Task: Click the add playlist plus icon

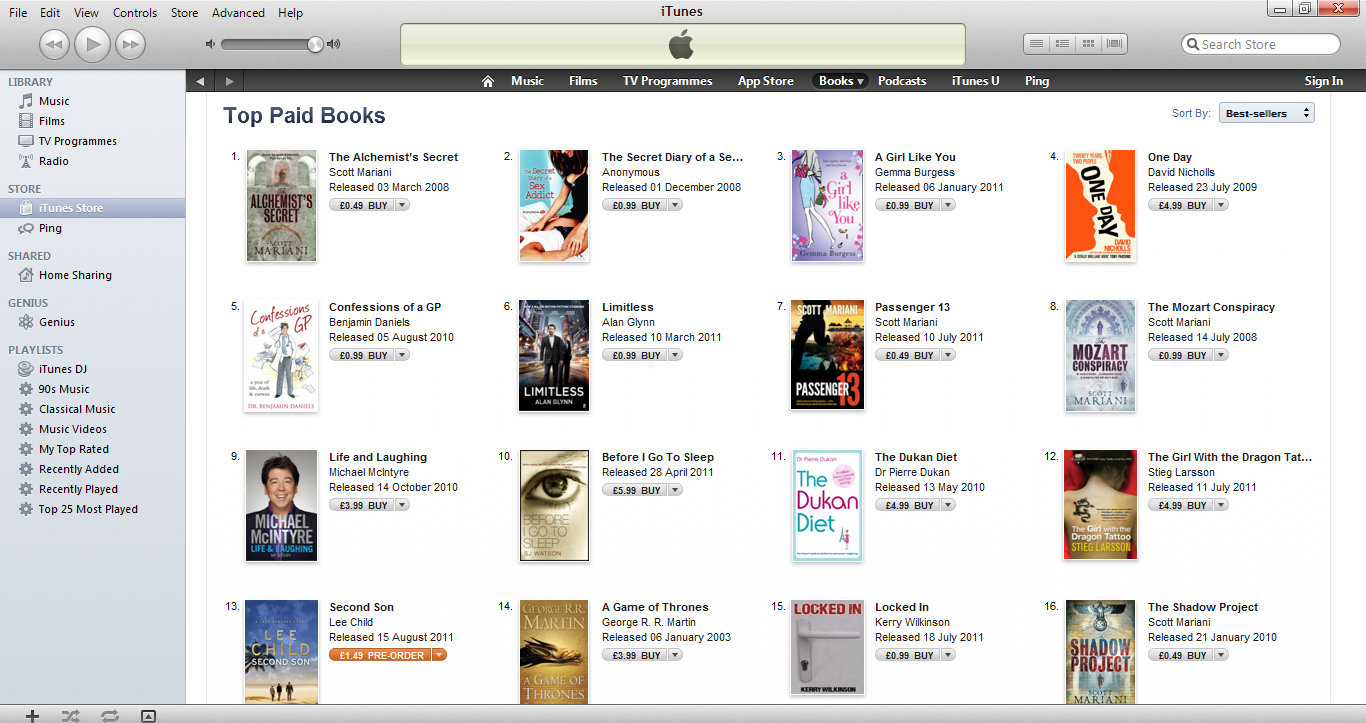Action: [x=32, y=715]
